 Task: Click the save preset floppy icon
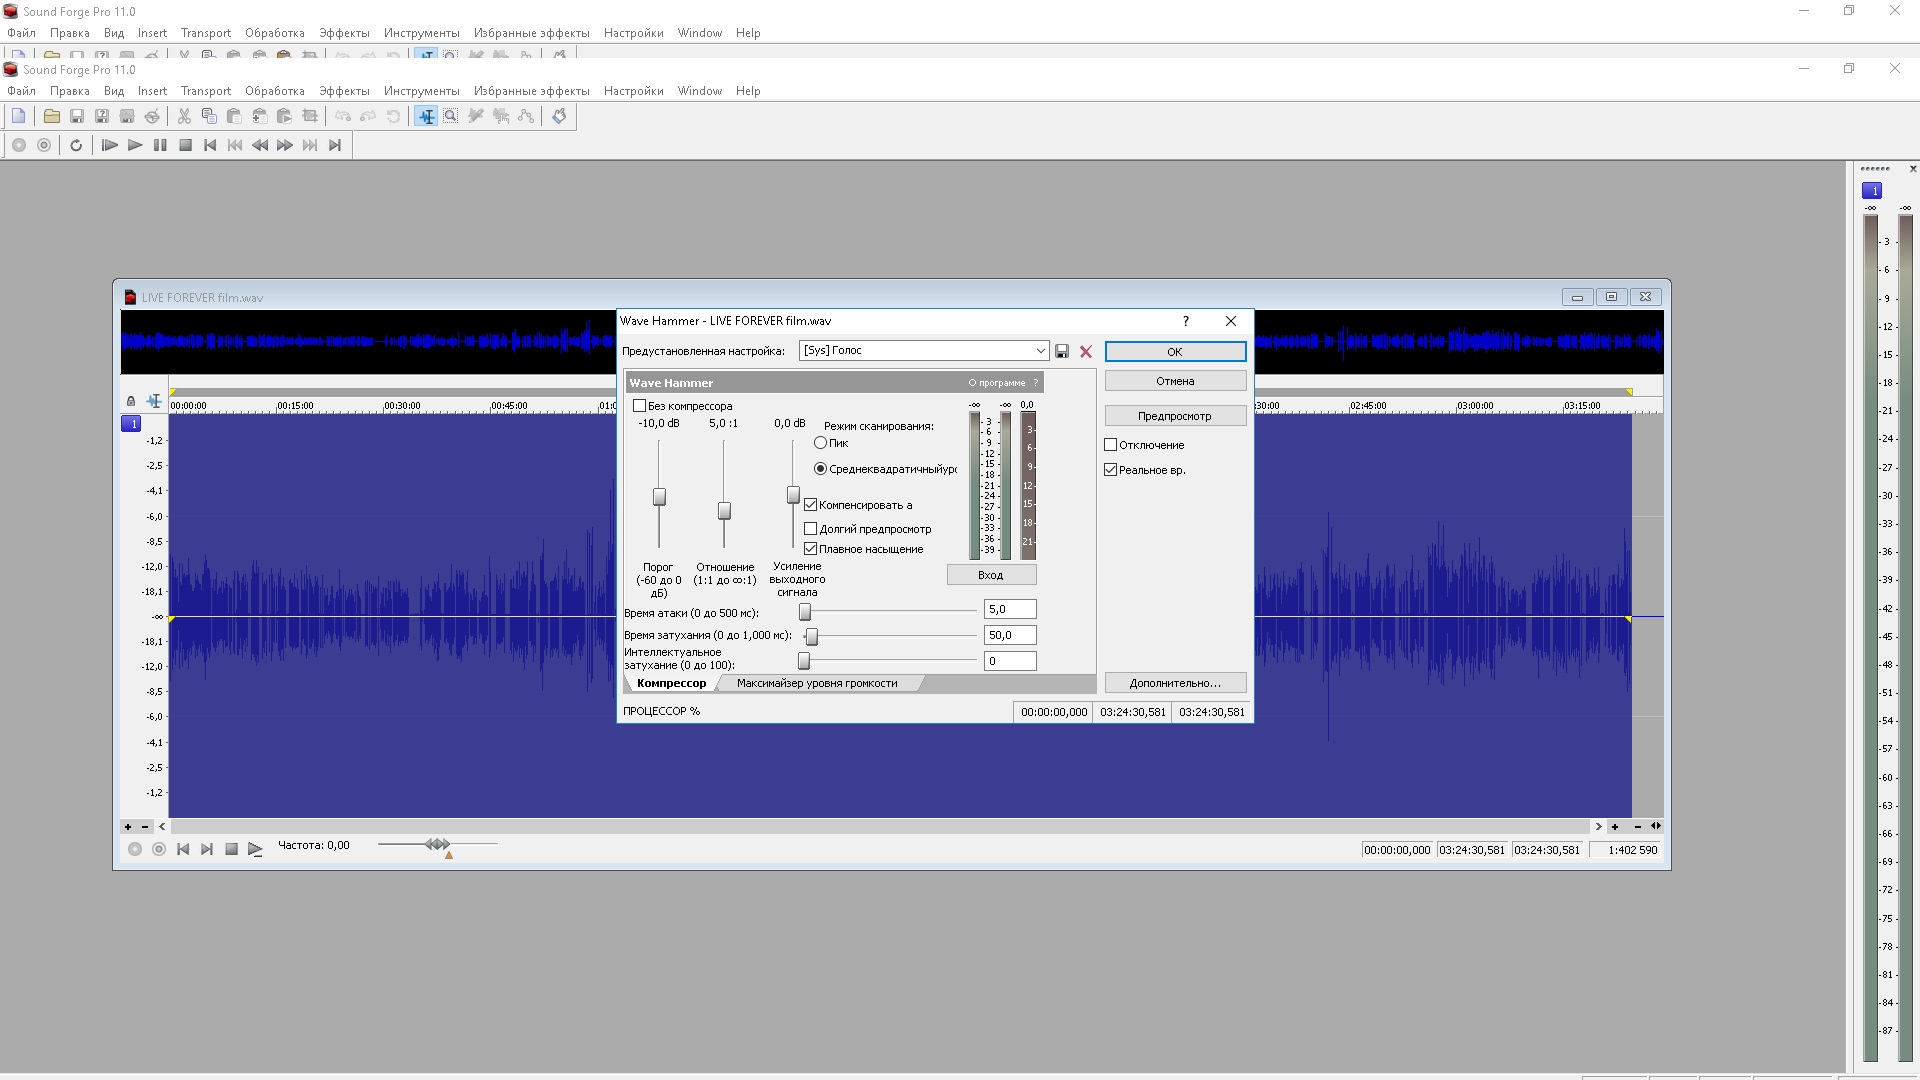(x=1062, y=352)
